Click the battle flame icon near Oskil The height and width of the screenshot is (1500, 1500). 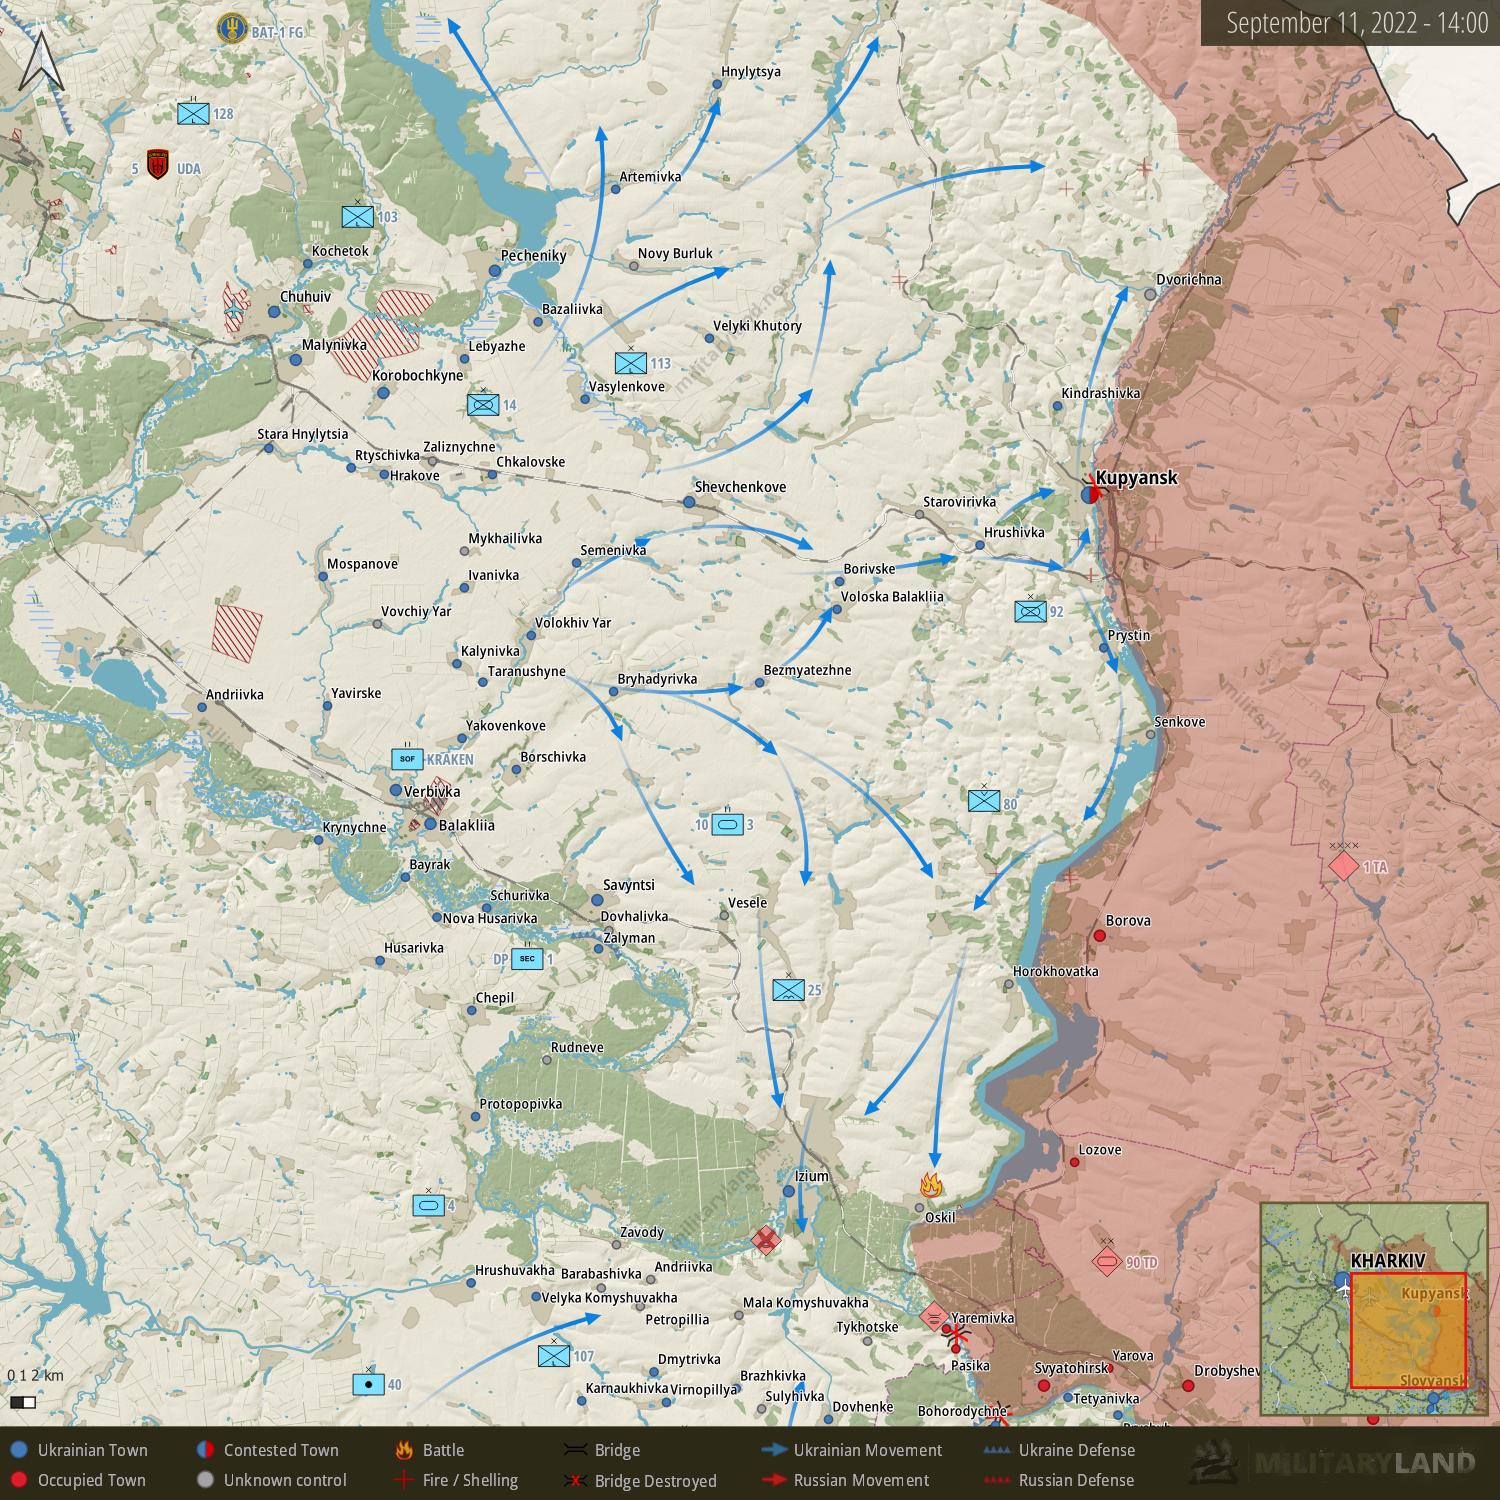click(932, 1185)
